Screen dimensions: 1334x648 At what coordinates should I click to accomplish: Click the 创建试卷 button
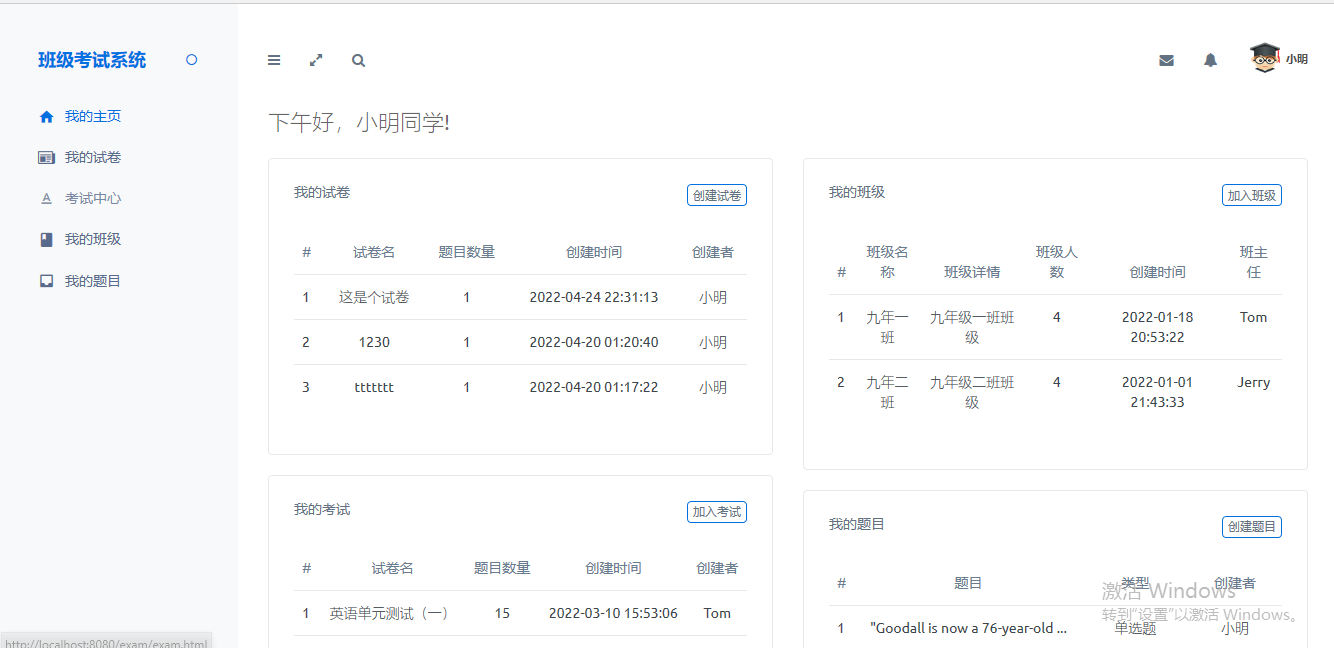717,195
